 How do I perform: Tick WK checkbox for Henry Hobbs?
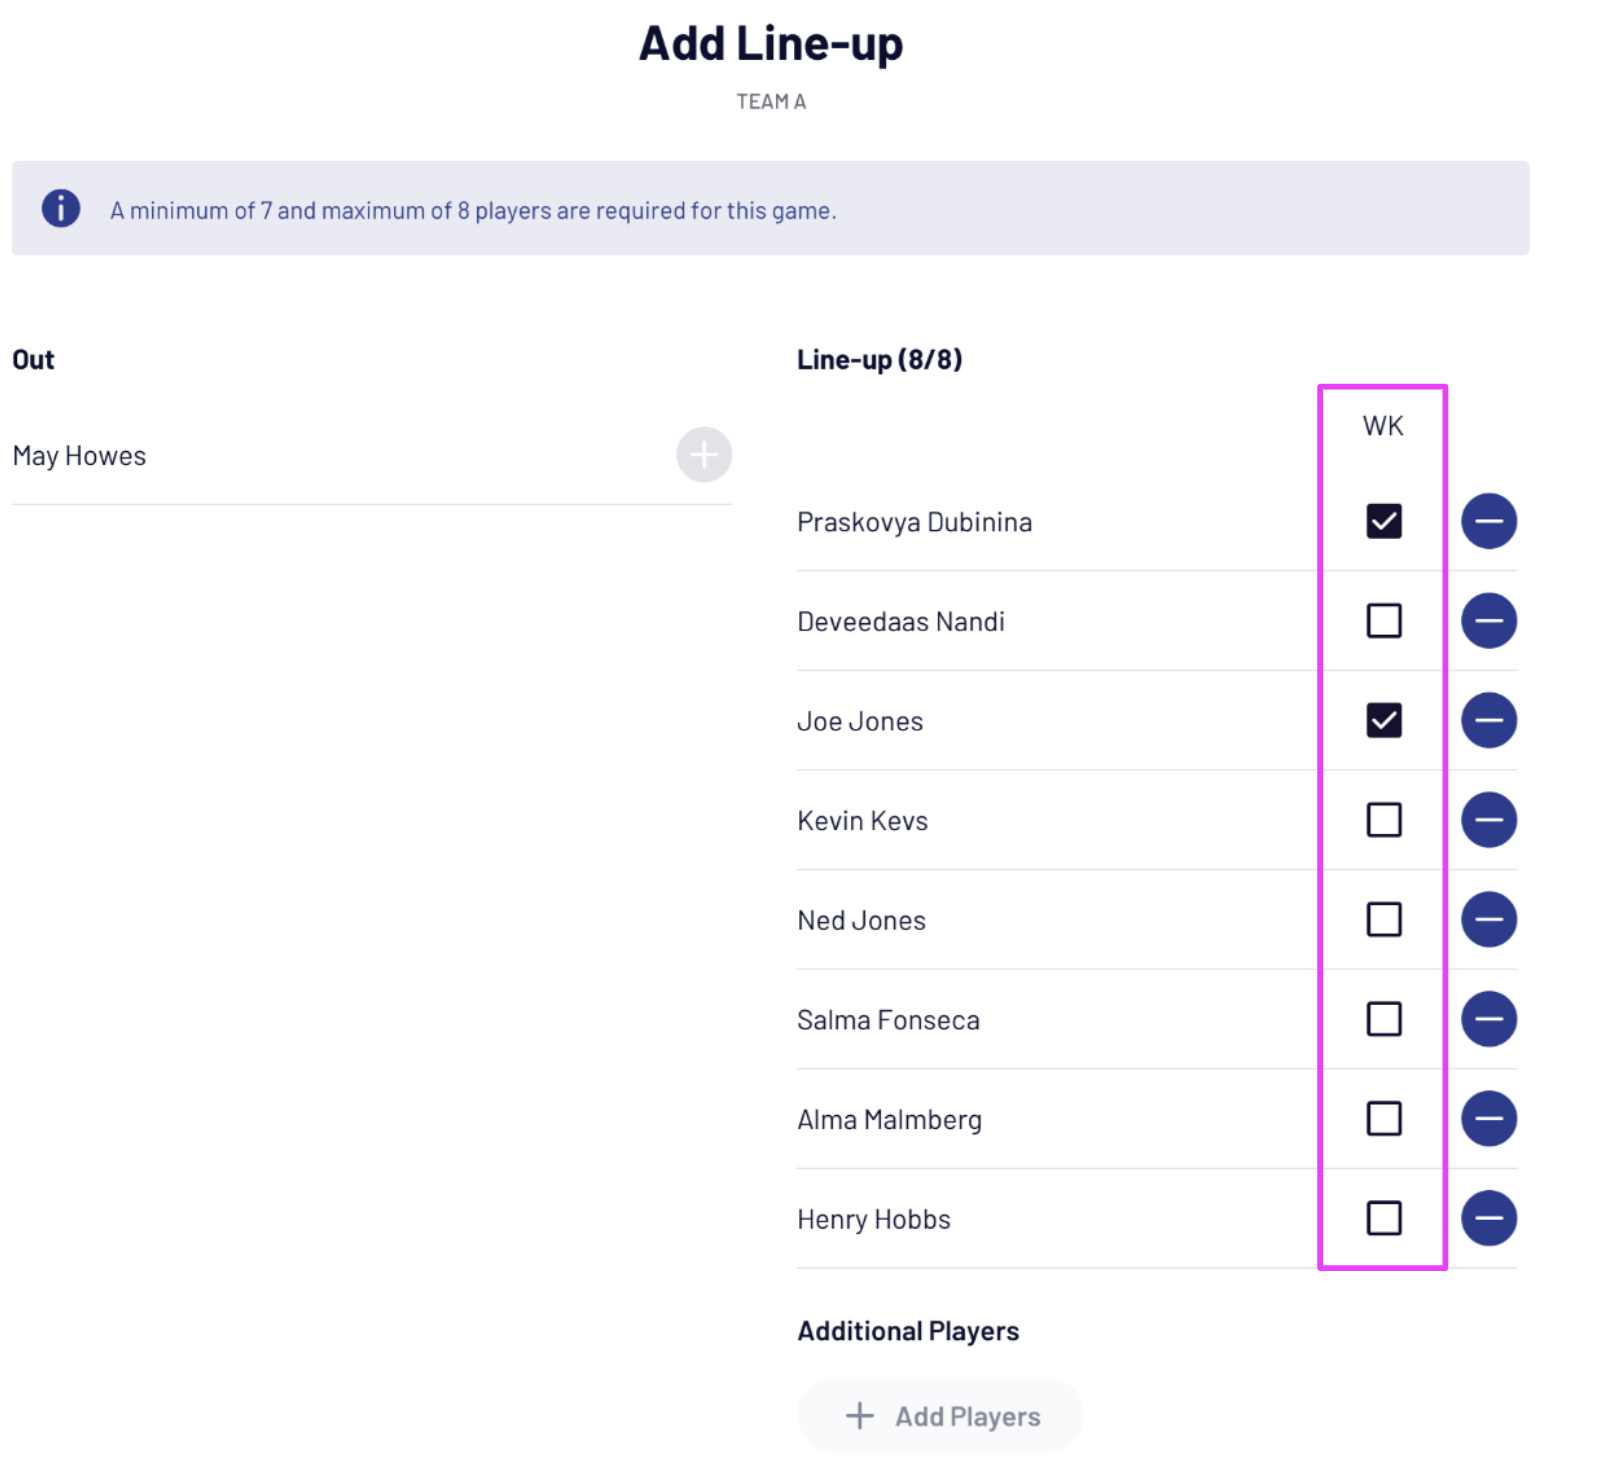(1384, 1218)
